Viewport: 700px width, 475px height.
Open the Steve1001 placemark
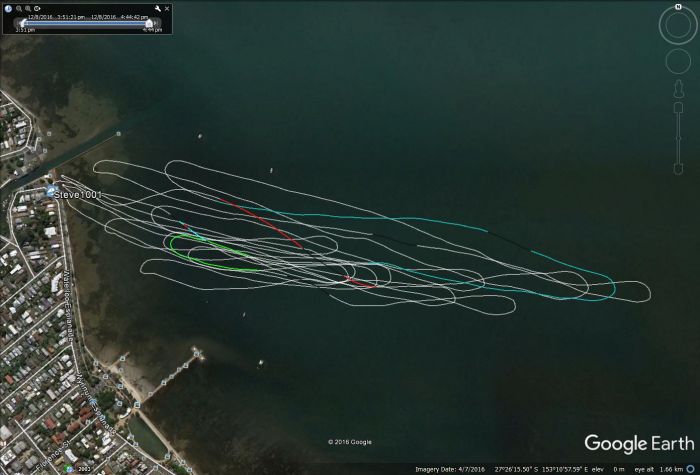point(52,191)
